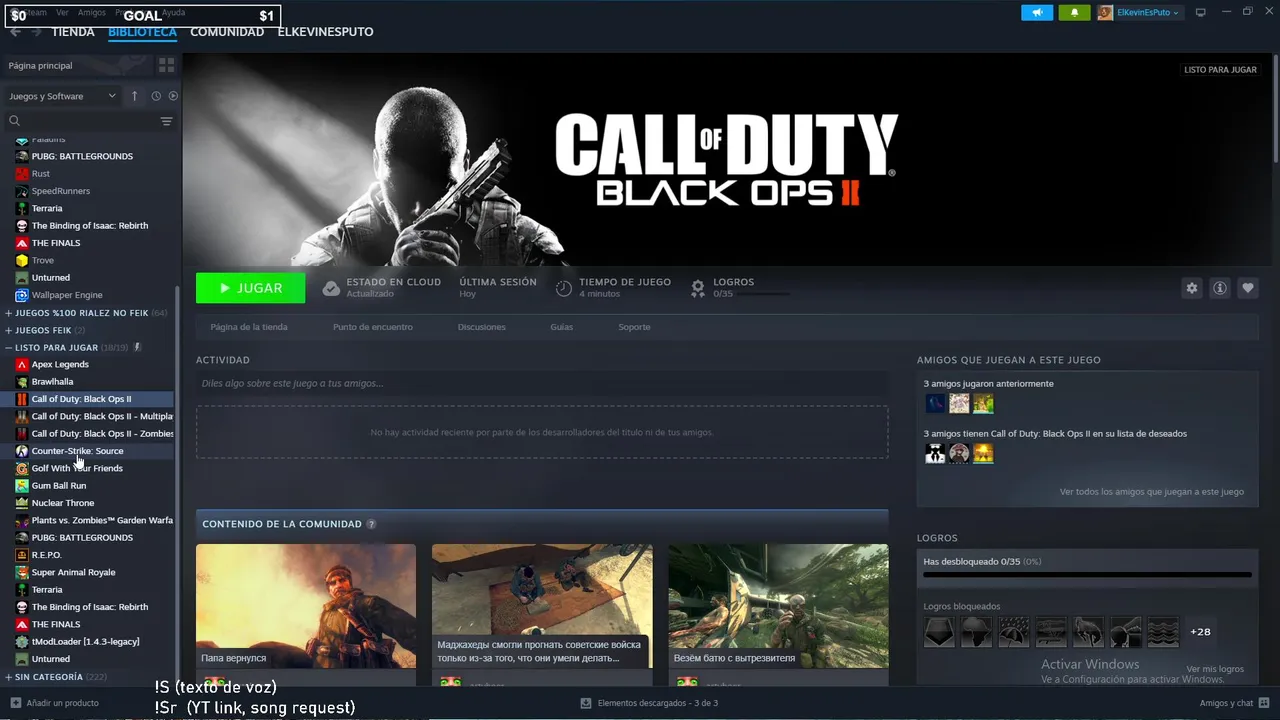Open the Juegos y Software dropdown
Image resolution: width=1280 pixels, height=720 pixels.
tap(62, 96)
